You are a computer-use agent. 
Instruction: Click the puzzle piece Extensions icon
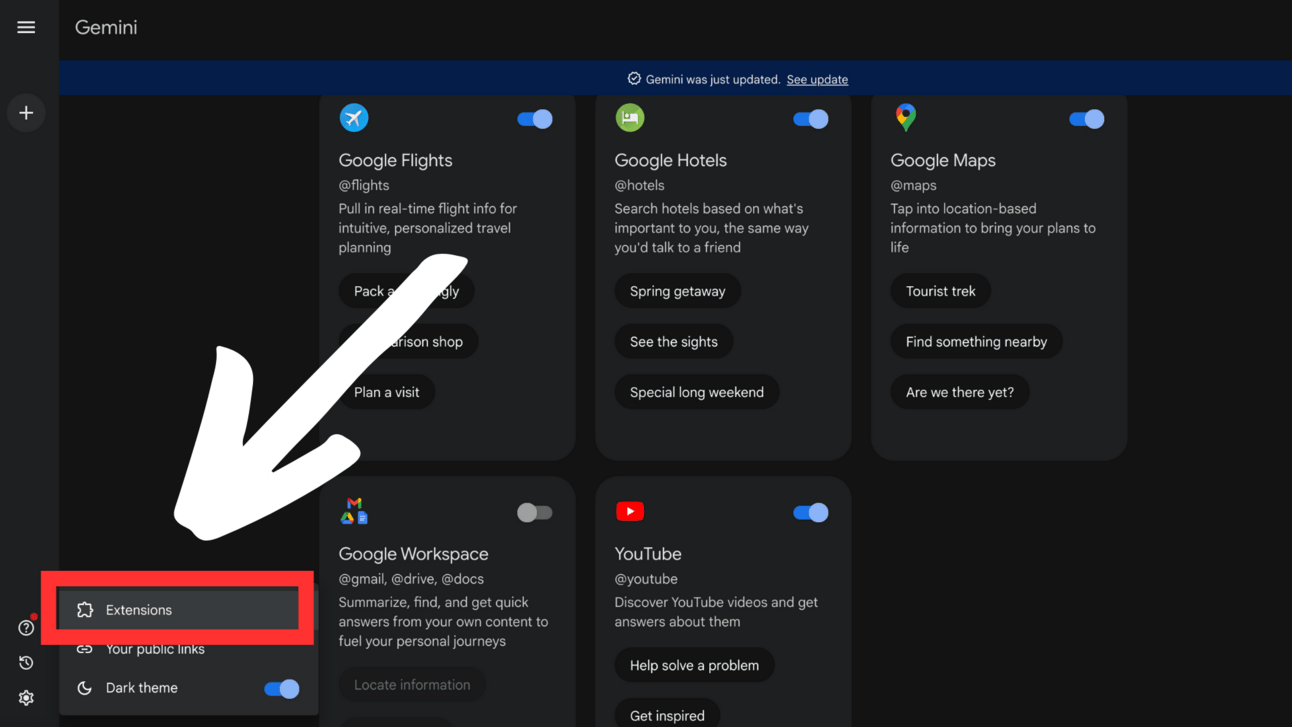tap(85, 610)
